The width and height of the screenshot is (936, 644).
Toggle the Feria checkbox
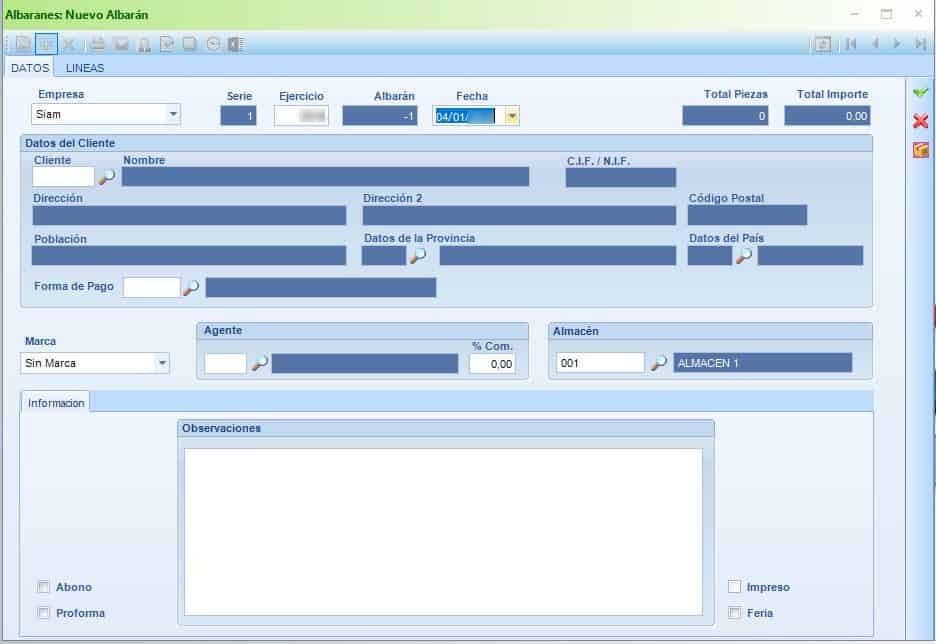click(734, 613)
